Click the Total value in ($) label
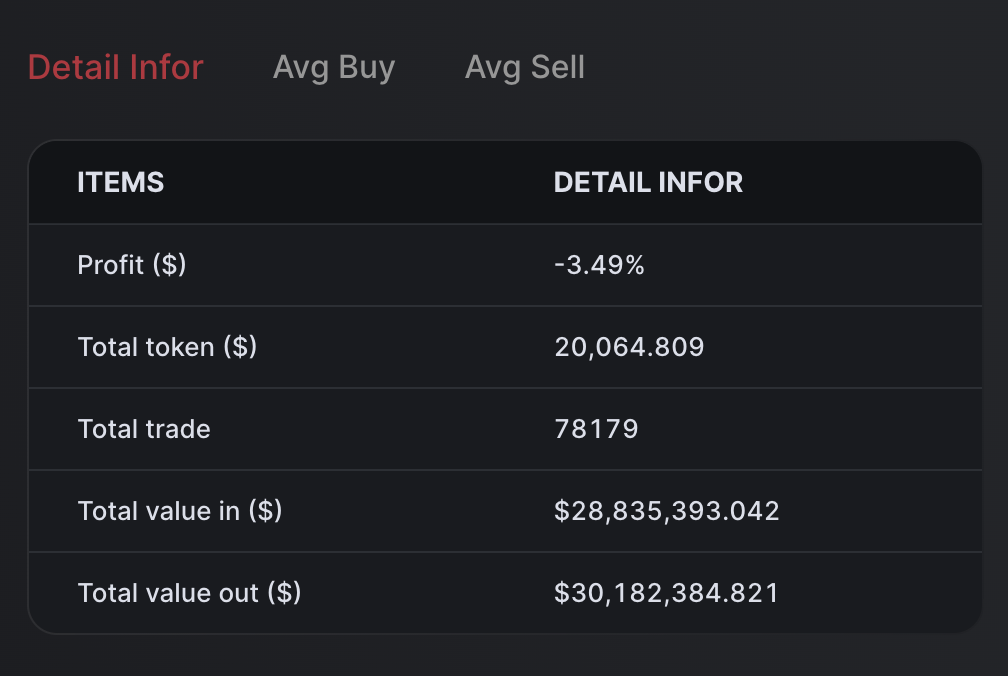Screen dimensions: 1008x676 (180, 511)
